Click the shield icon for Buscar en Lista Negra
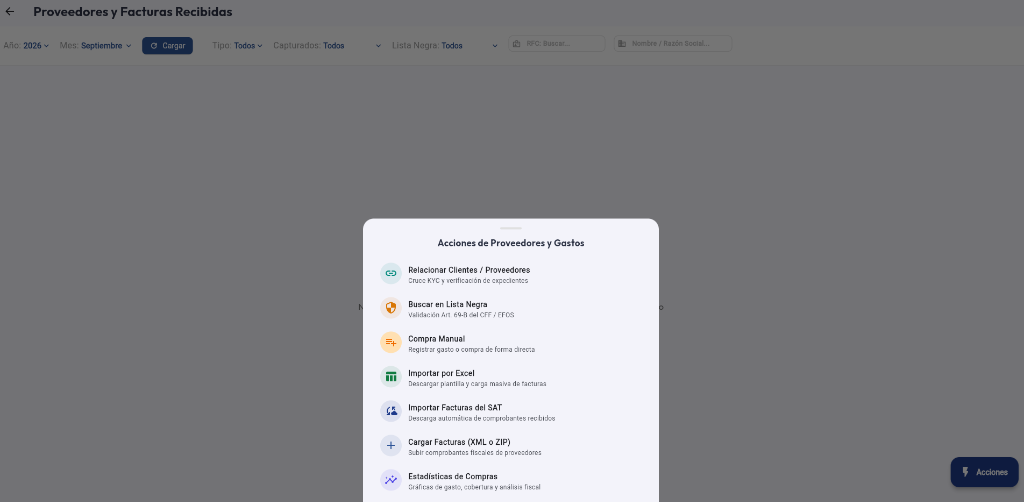Image resolution: width=1024 pixels, height=502 pixels. click(391, 308)
